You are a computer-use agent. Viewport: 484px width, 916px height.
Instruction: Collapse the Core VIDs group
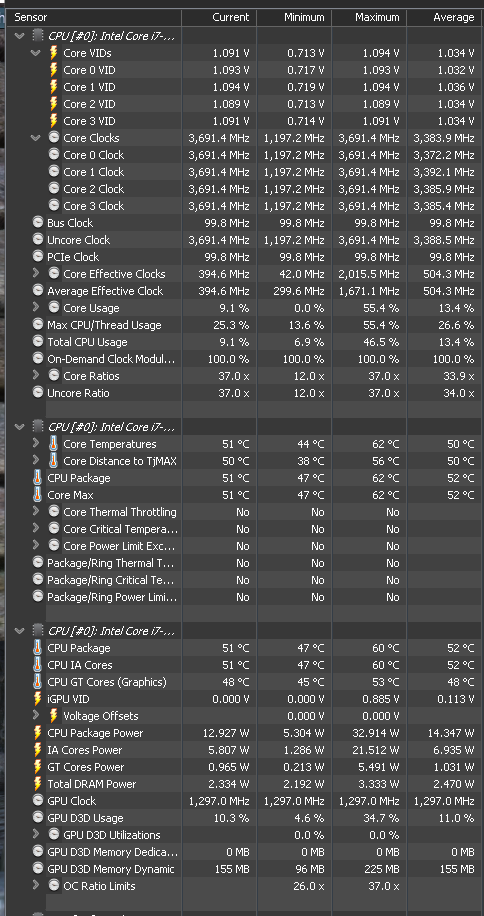[x=36, y=53]
